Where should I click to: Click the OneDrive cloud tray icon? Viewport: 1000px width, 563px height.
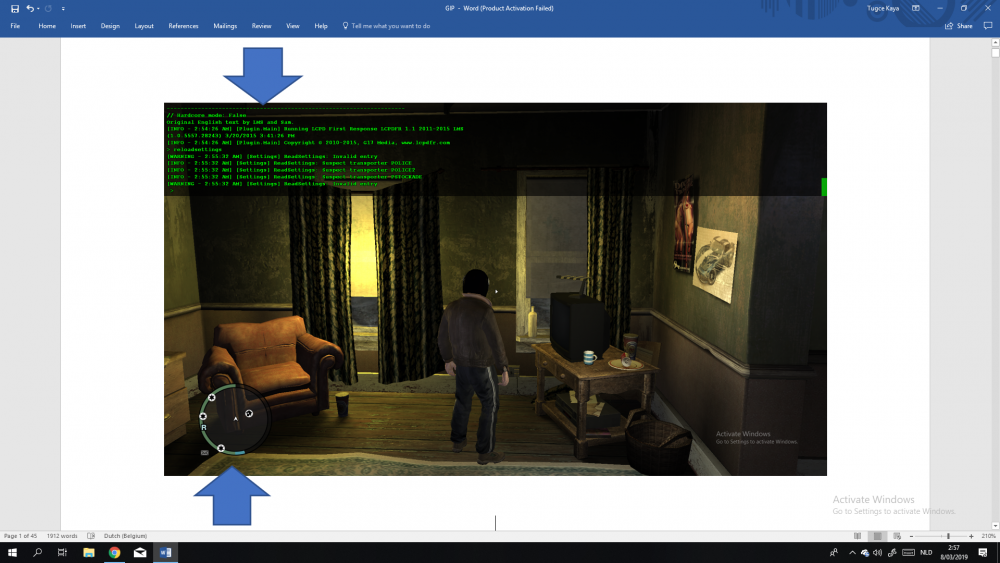point(865,553)
